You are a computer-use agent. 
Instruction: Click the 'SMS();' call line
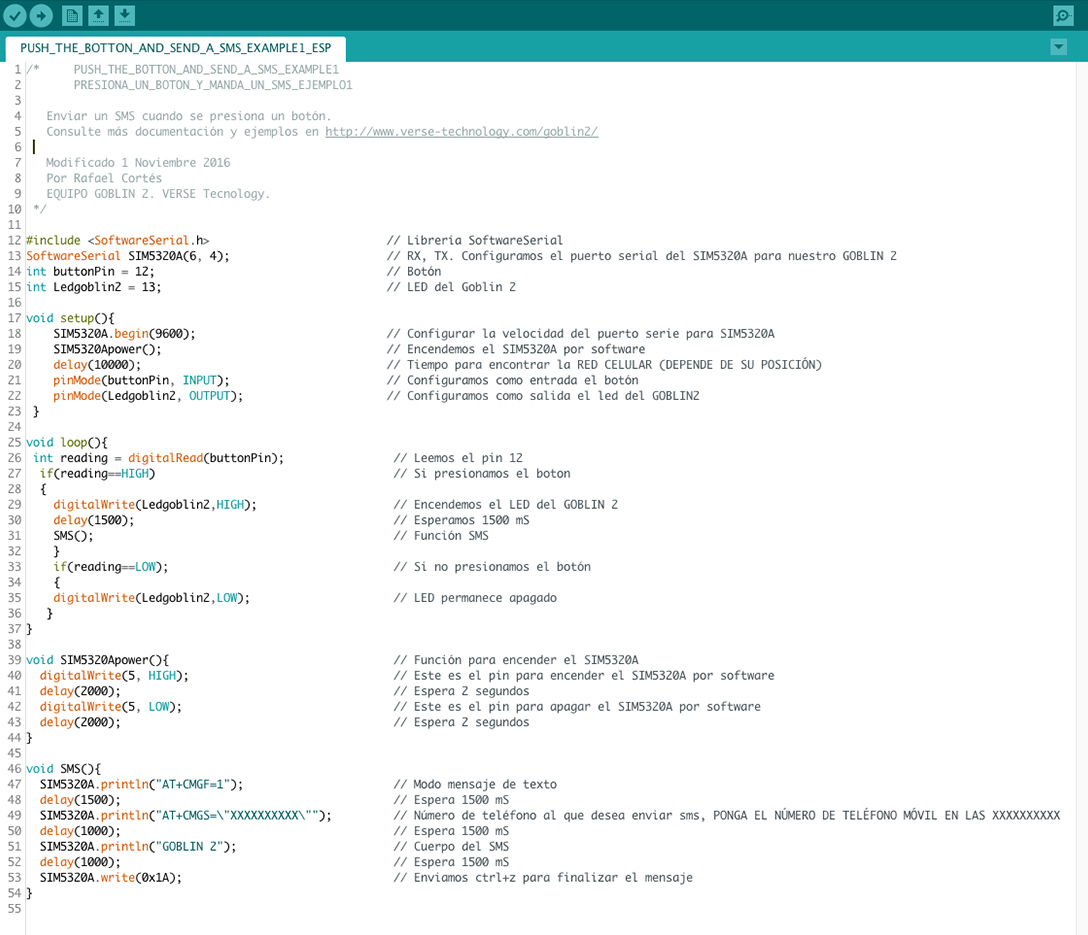[x=73, y=535]
